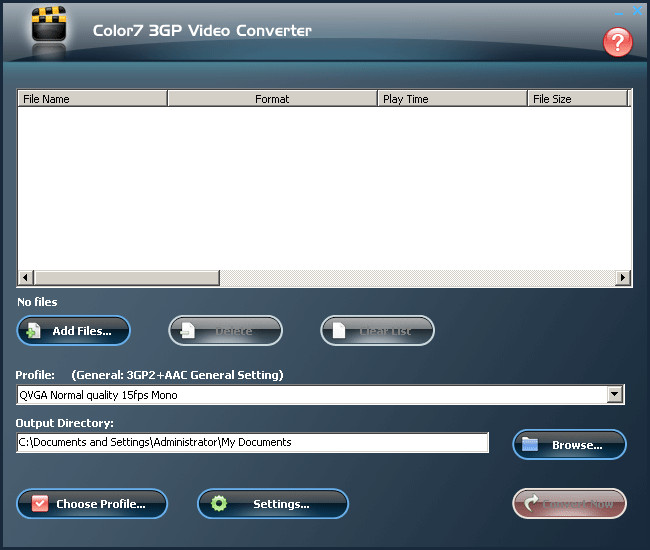The image size is (650, 550).
Task: Click the greyed-out Clear List button
Action: click(377, 331)
